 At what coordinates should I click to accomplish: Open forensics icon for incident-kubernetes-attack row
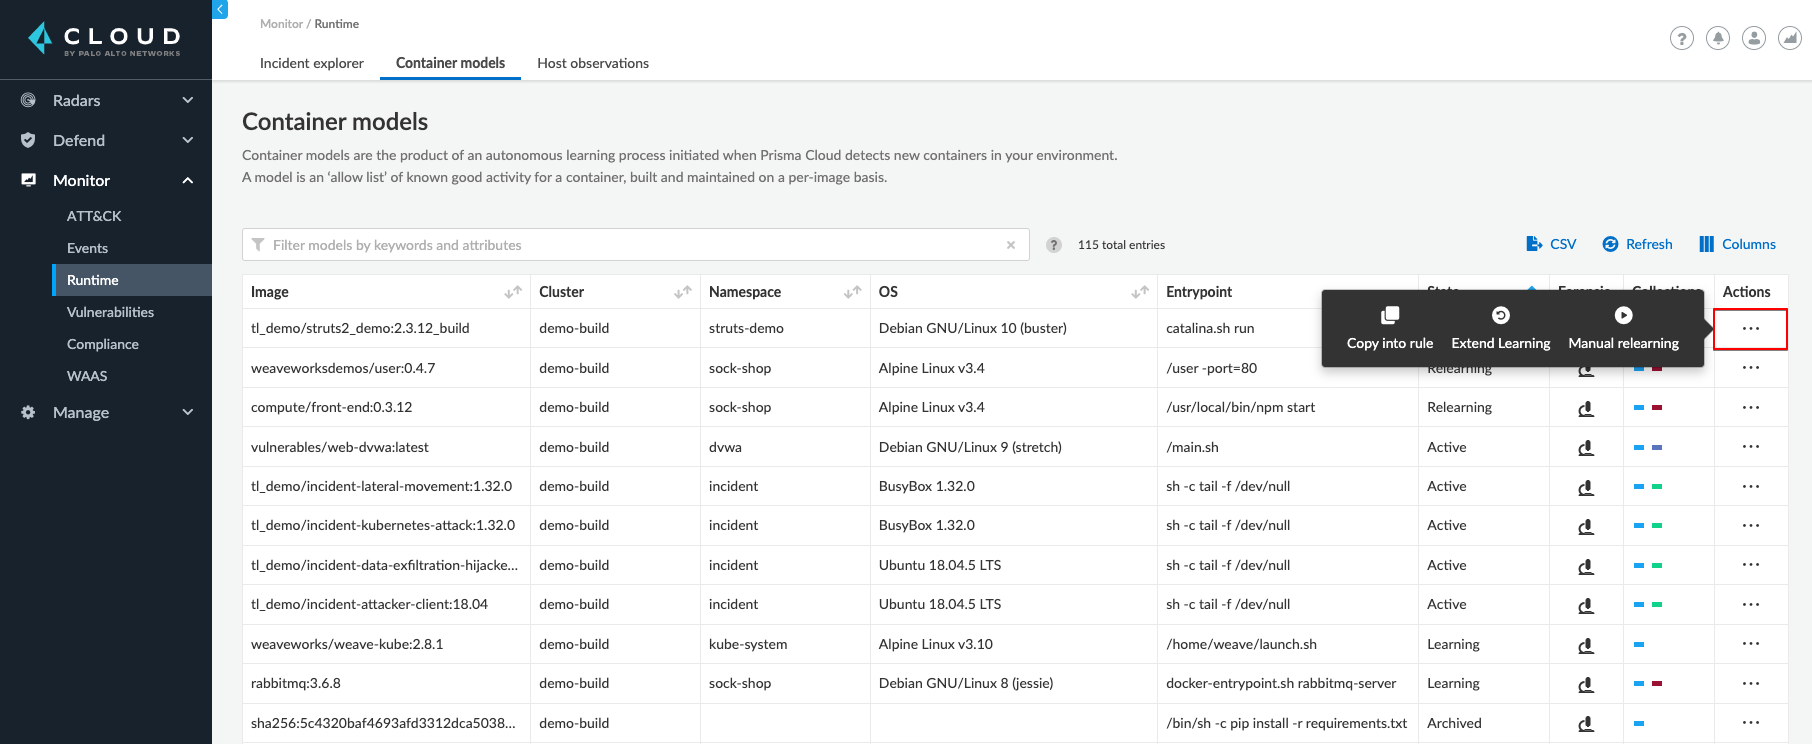[1586, 526]
